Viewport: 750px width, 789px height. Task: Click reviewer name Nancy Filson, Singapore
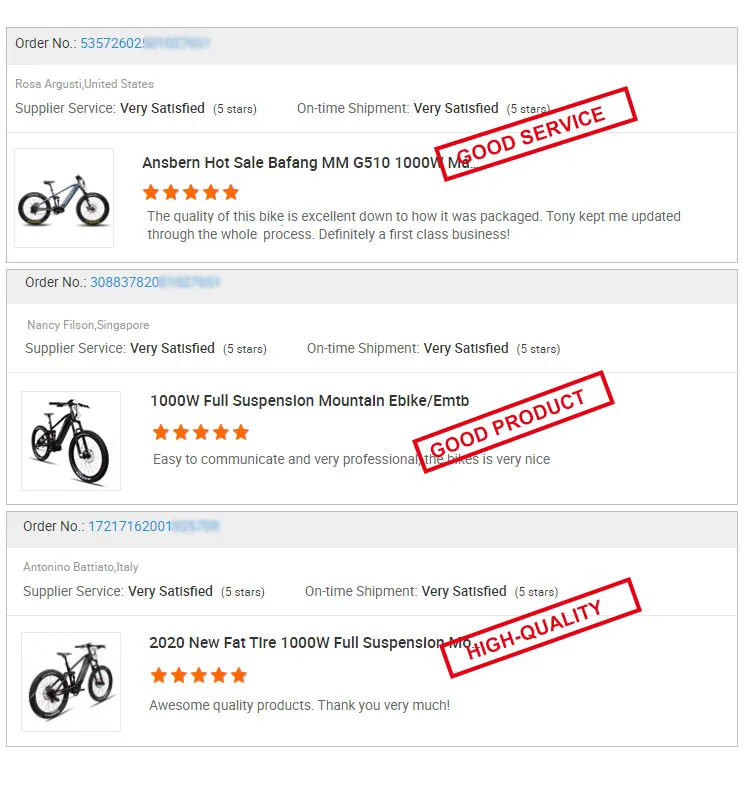coord(88,325)
